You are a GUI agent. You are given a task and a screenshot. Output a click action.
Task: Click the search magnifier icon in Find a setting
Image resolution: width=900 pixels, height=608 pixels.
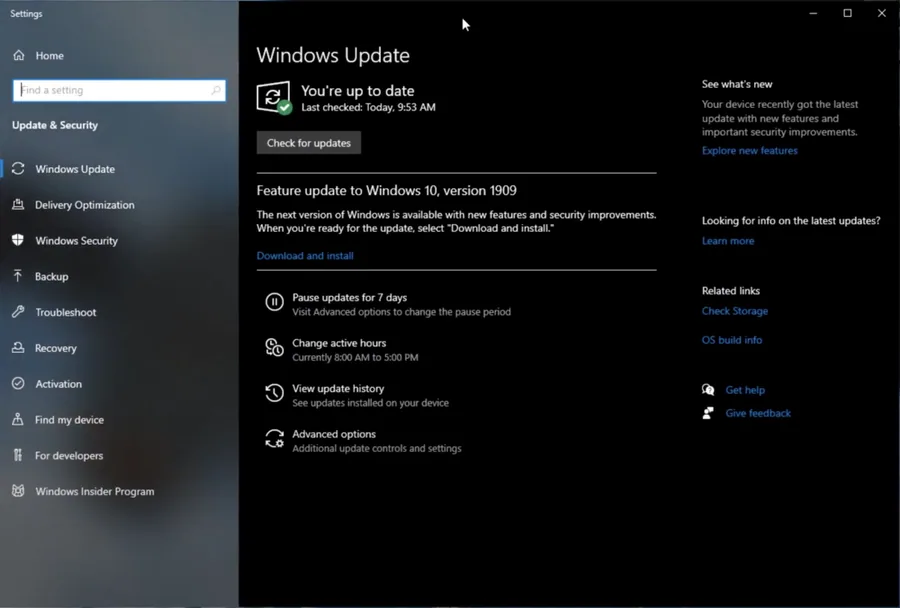click(216, 90)
